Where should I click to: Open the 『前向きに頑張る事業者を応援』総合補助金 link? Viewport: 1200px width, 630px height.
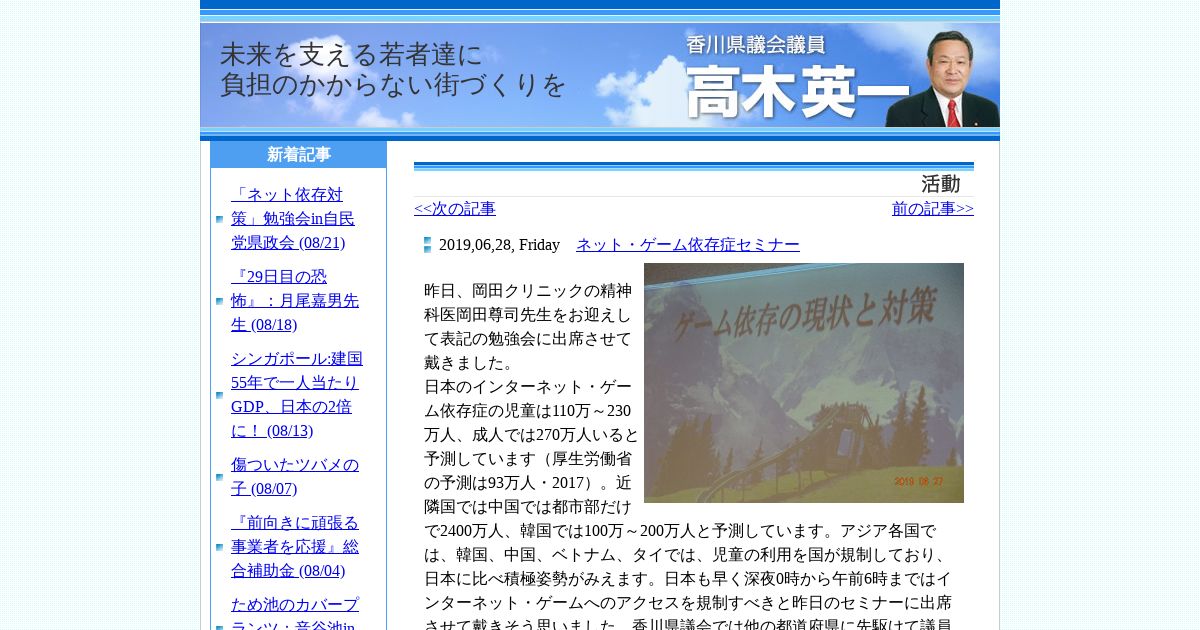[x=295, y=547]
